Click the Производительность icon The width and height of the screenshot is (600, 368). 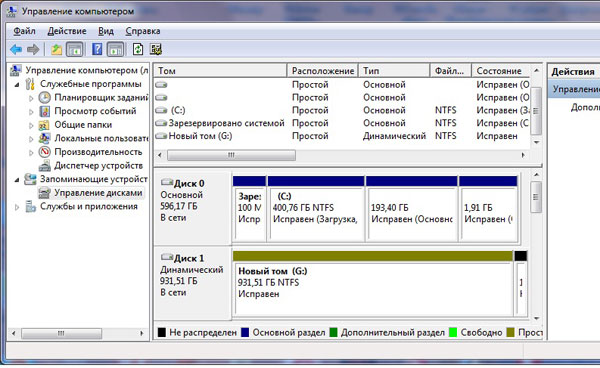[45, 152]
